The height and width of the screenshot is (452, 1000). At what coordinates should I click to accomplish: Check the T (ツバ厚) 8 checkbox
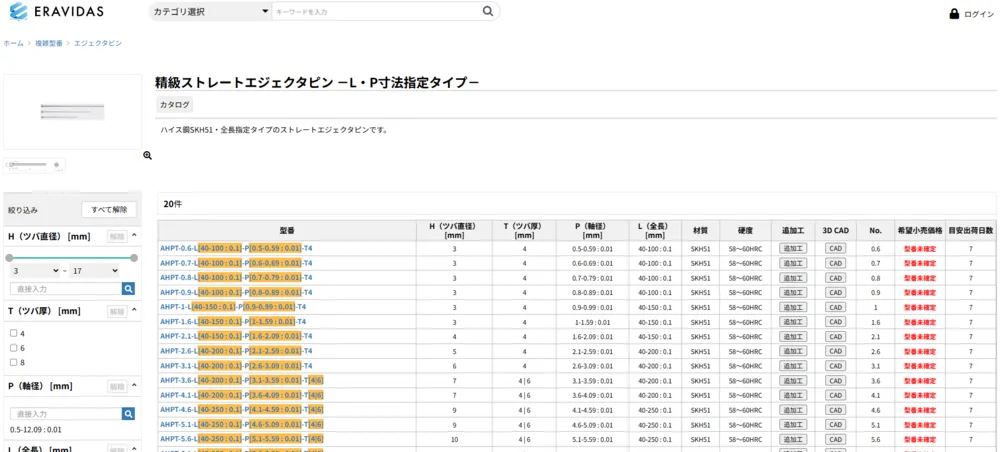pos(14,362)
